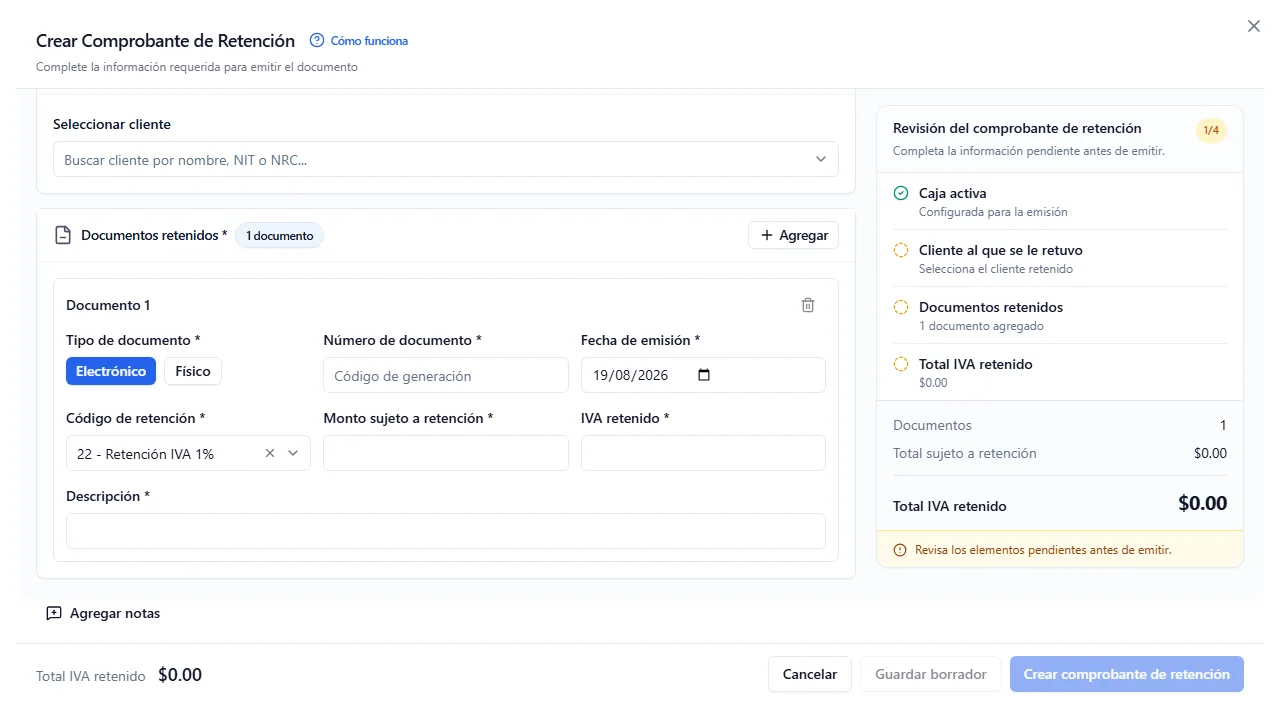Image resolution: width=1280 pixels, height=720 pixels.
Task: Click the pending circle next to Total IVA retenido
Action: 901,365
